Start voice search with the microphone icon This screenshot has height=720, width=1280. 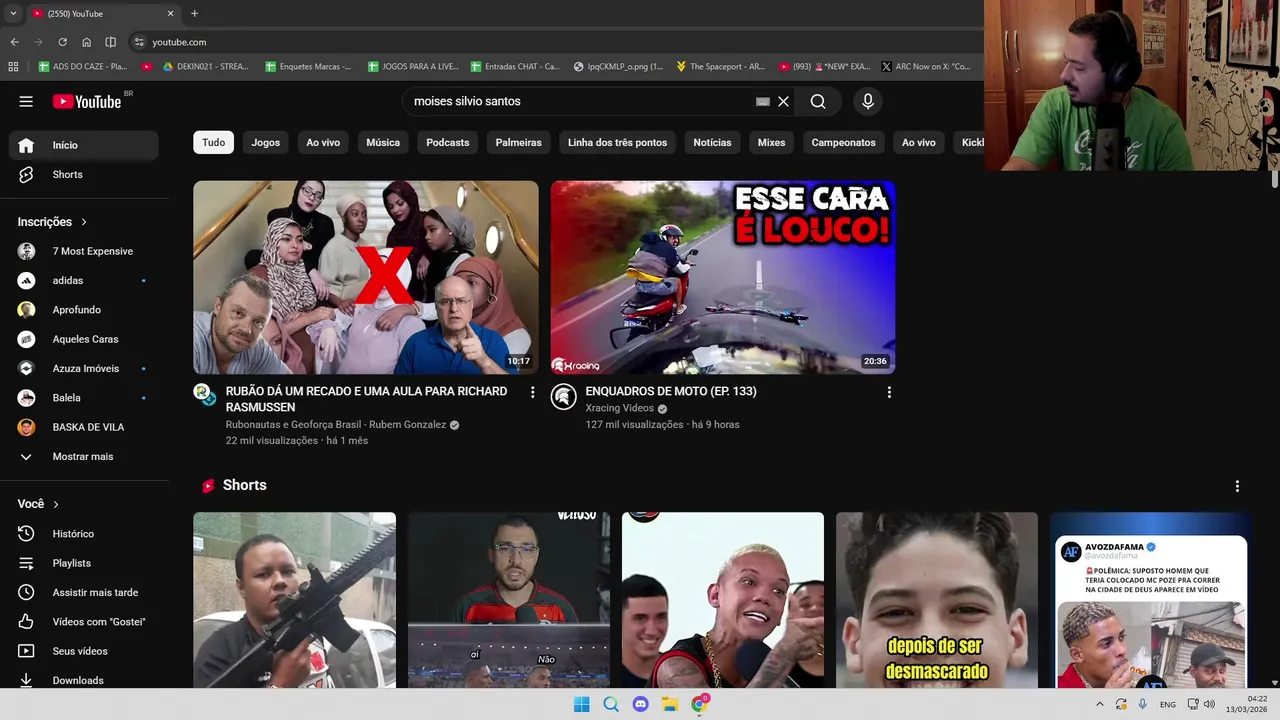868,101
